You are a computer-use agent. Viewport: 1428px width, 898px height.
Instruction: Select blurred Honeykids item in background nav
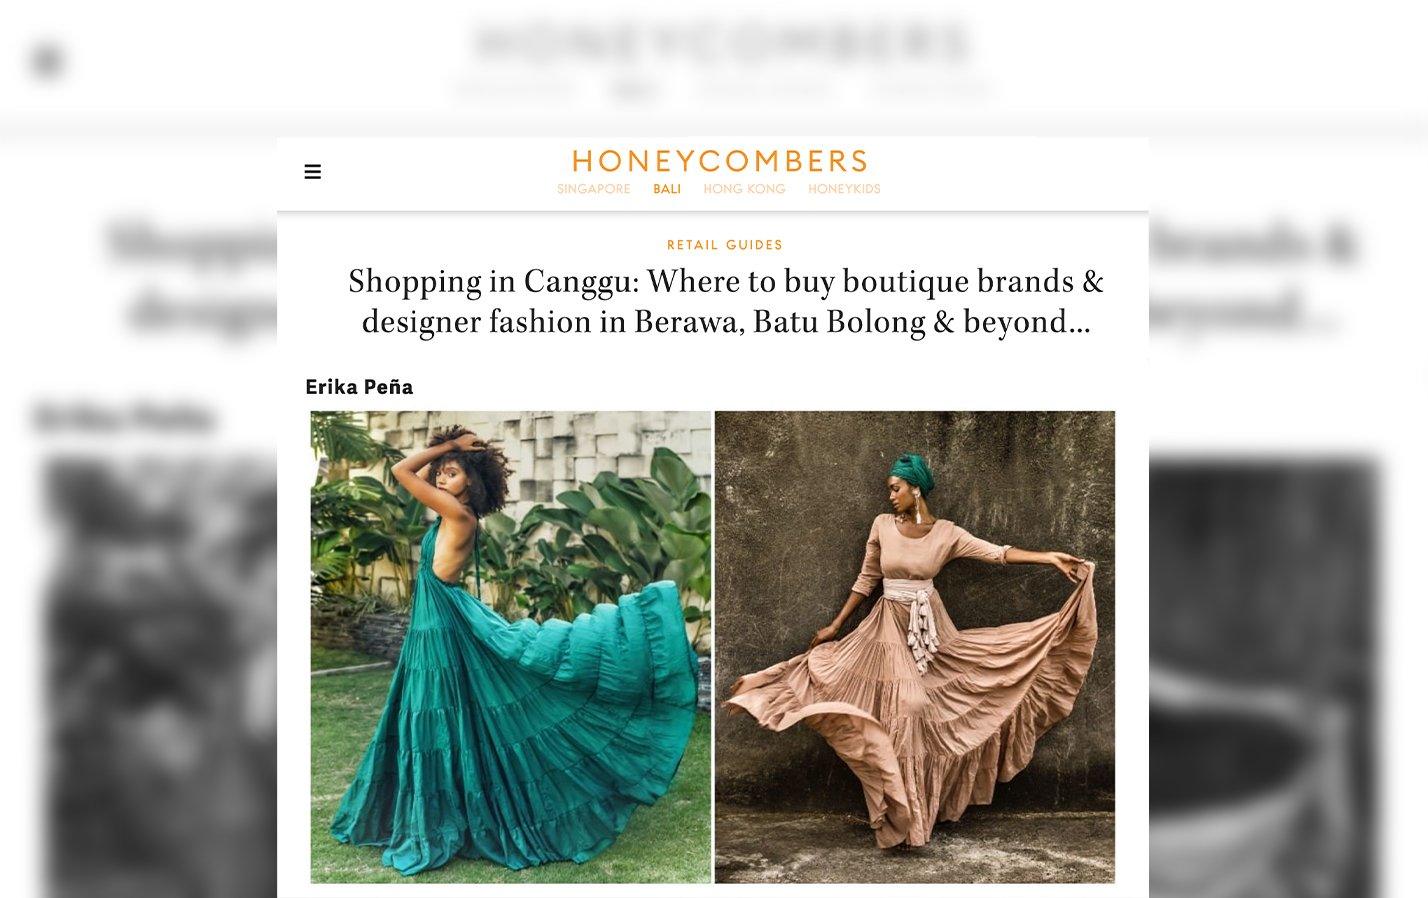click(930, 89)
